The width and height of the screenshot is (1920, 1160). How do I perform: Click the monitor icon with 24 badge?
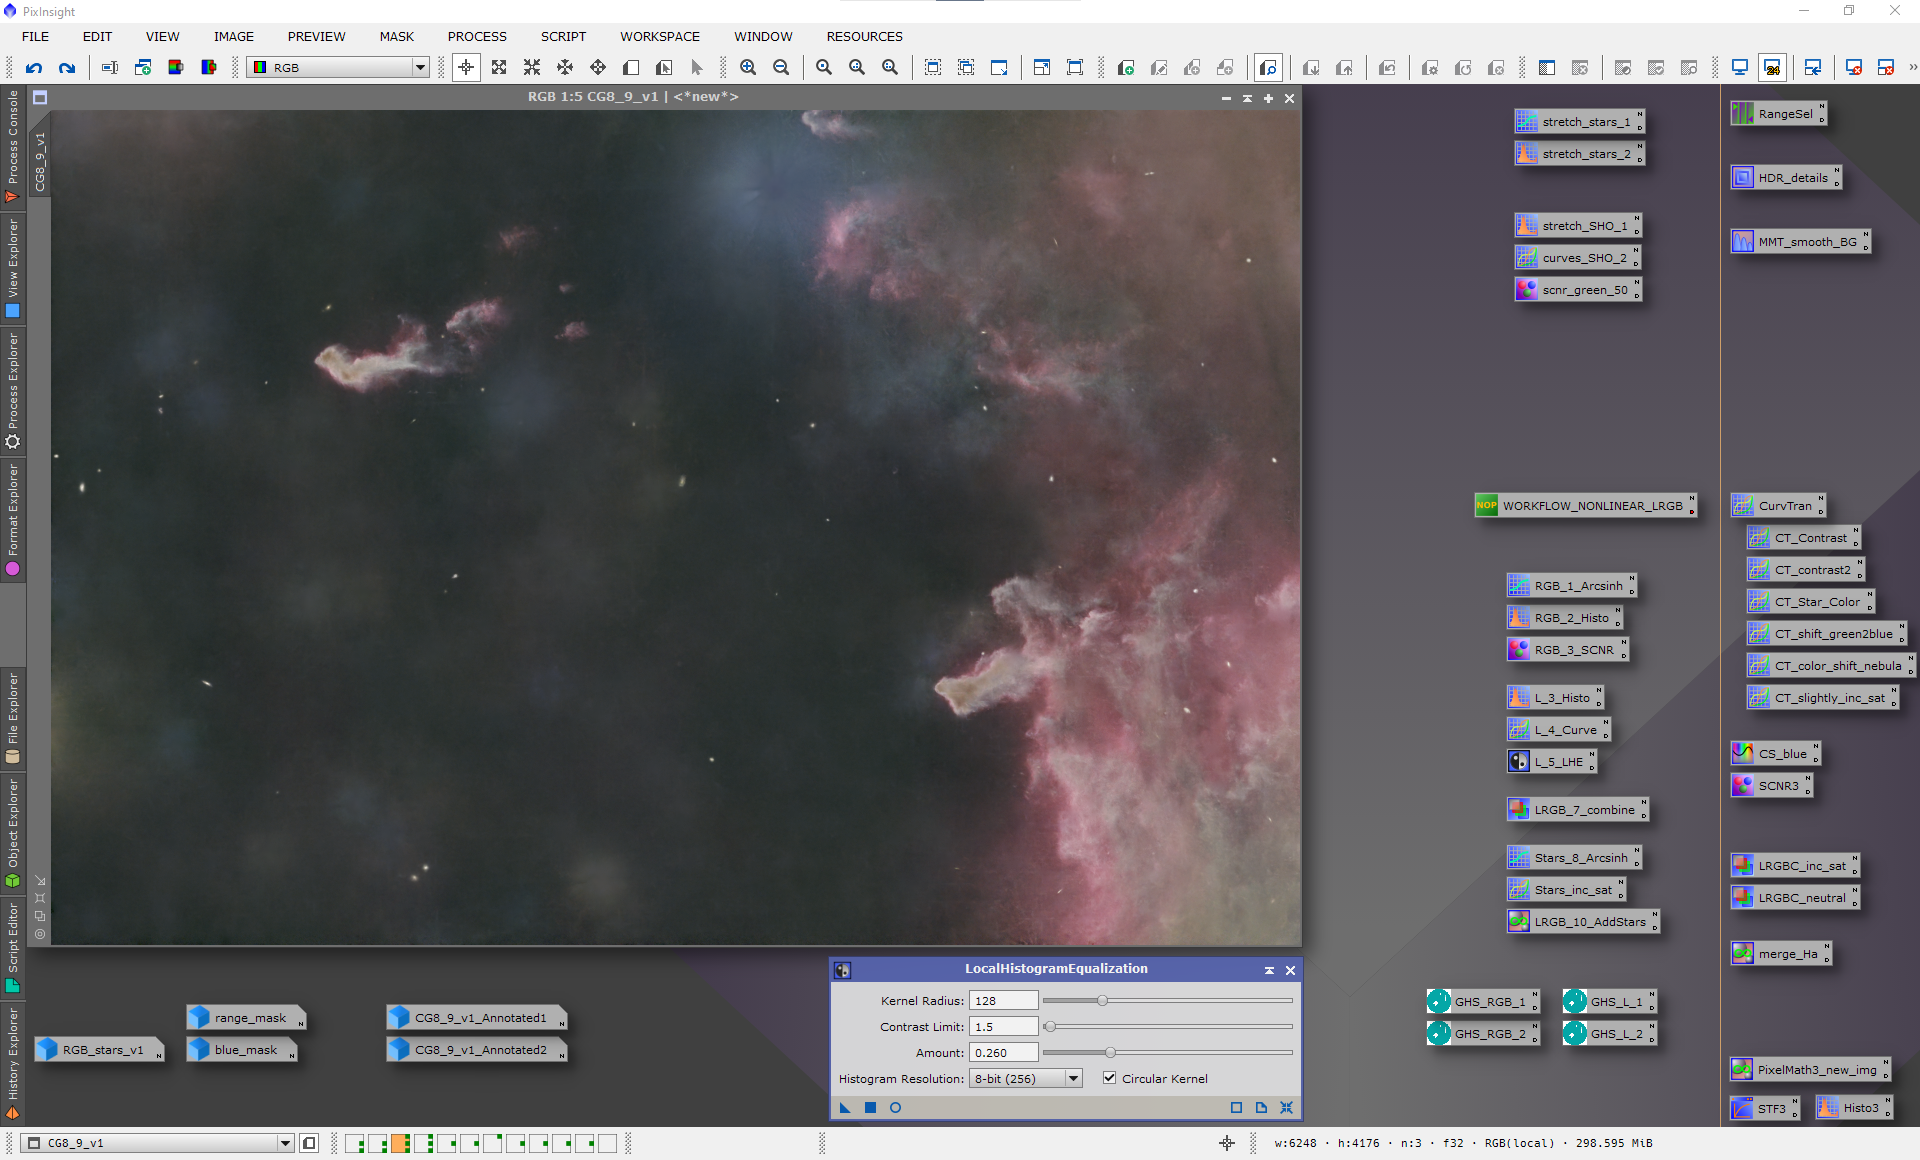(x=1772, y=68)
